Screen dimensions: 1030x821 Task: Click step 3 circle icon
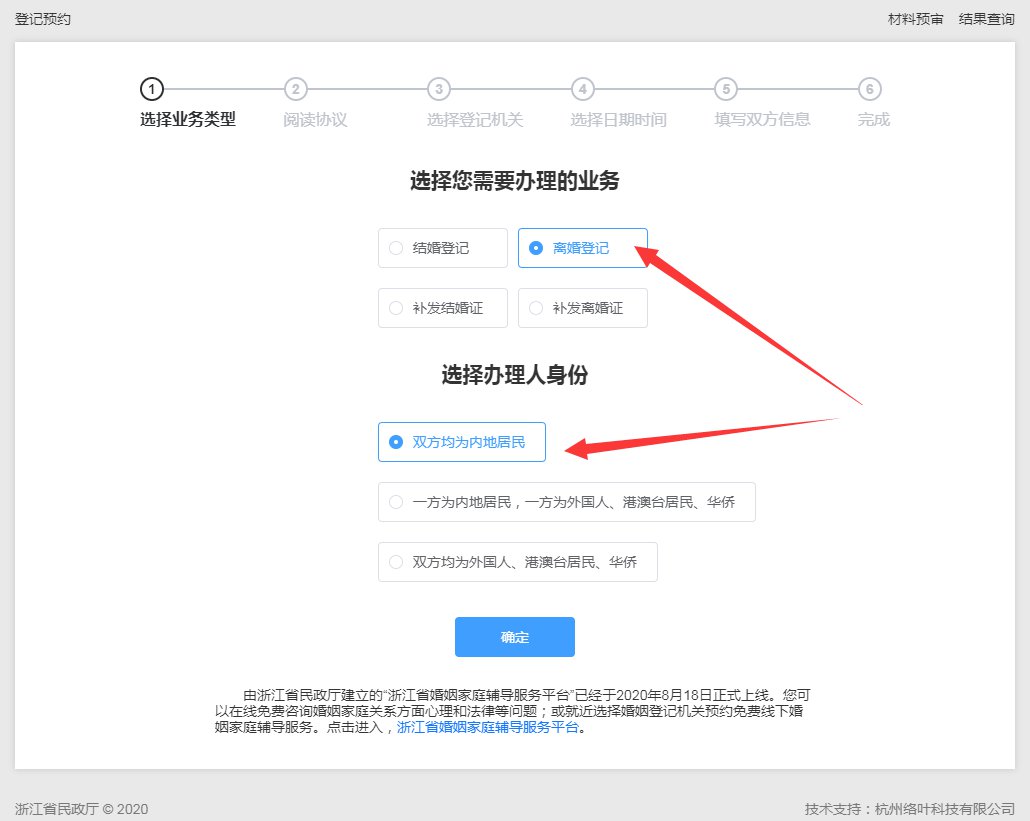(x=438, y=89)
